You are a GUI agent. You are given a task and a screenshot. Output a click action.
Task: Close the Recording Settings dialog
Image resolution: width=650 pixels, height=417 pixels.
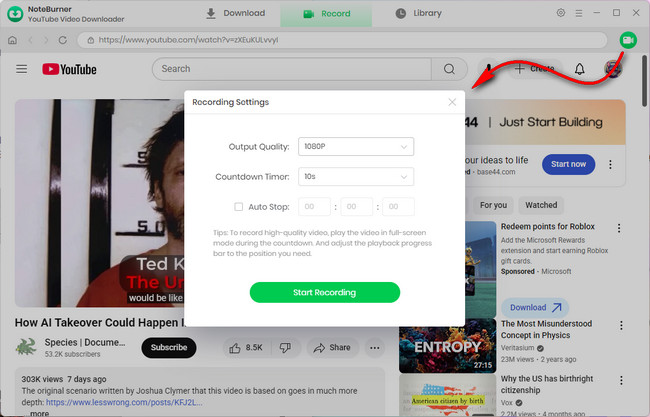(x=452, y=102)
